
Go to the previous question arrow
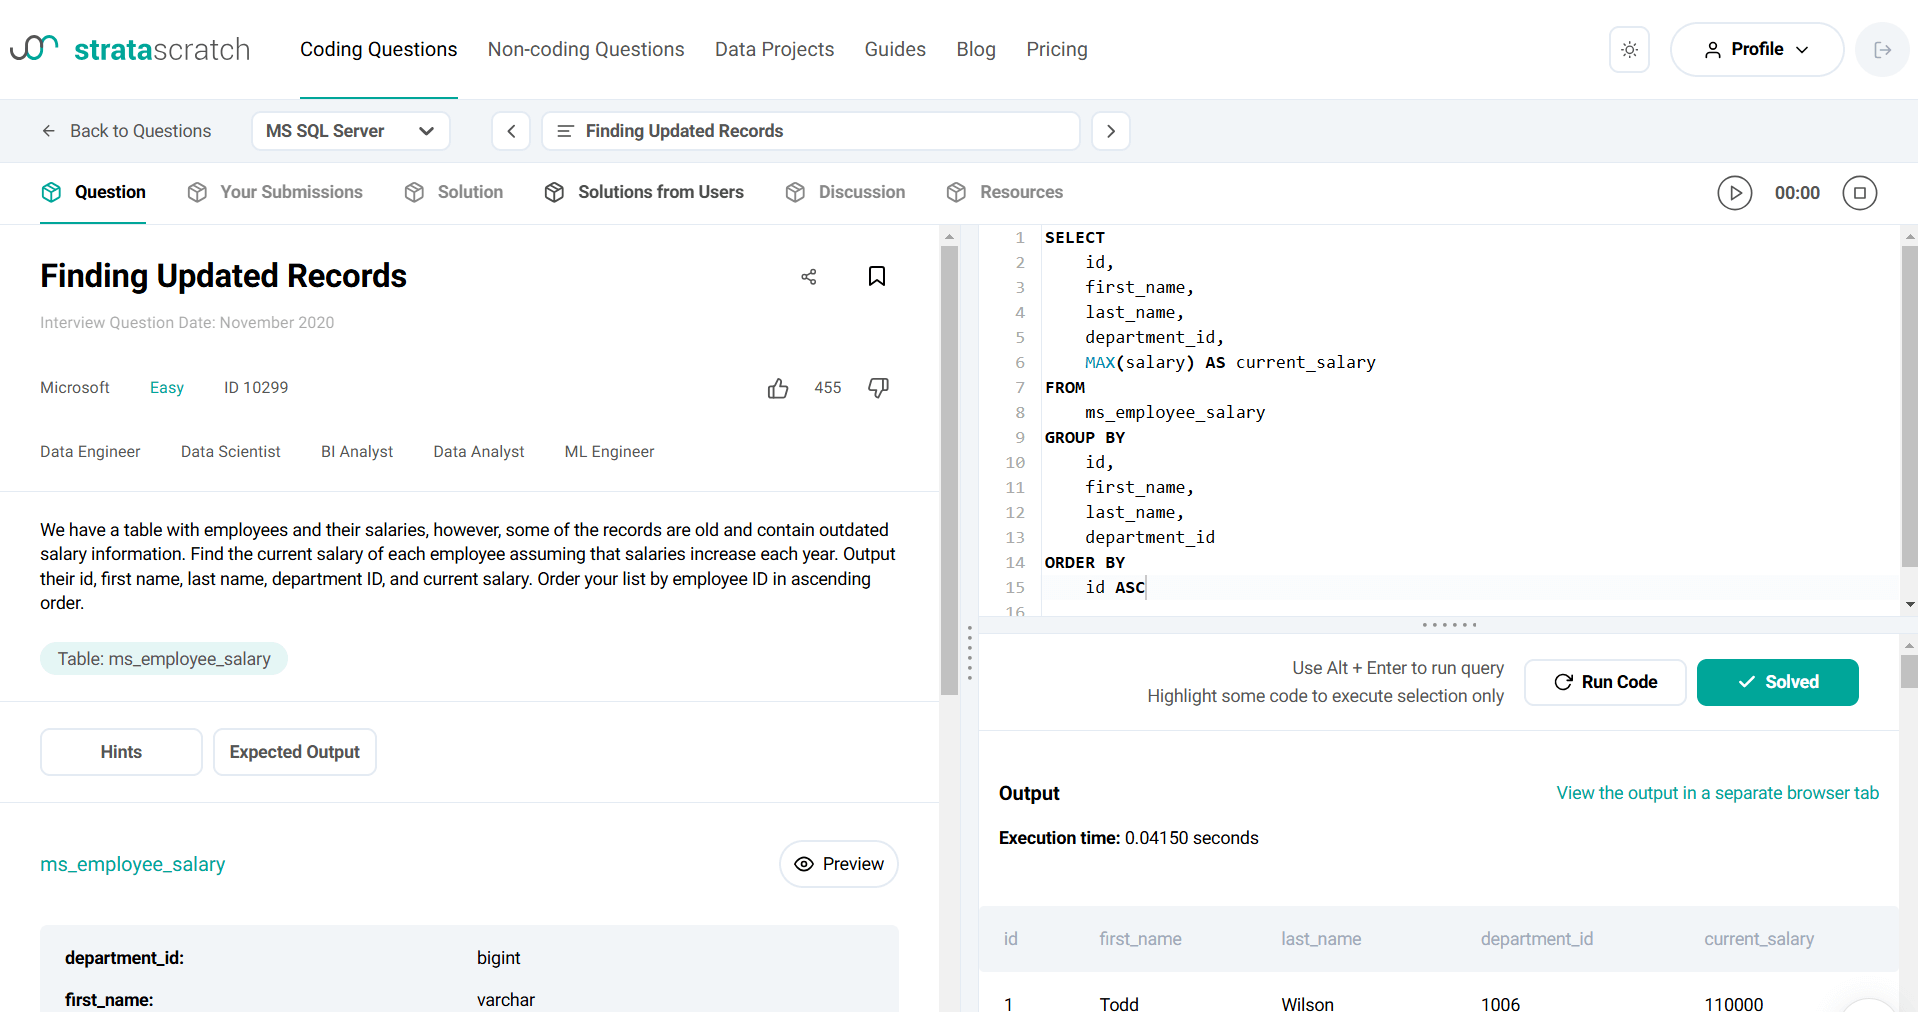pos(511,131)
